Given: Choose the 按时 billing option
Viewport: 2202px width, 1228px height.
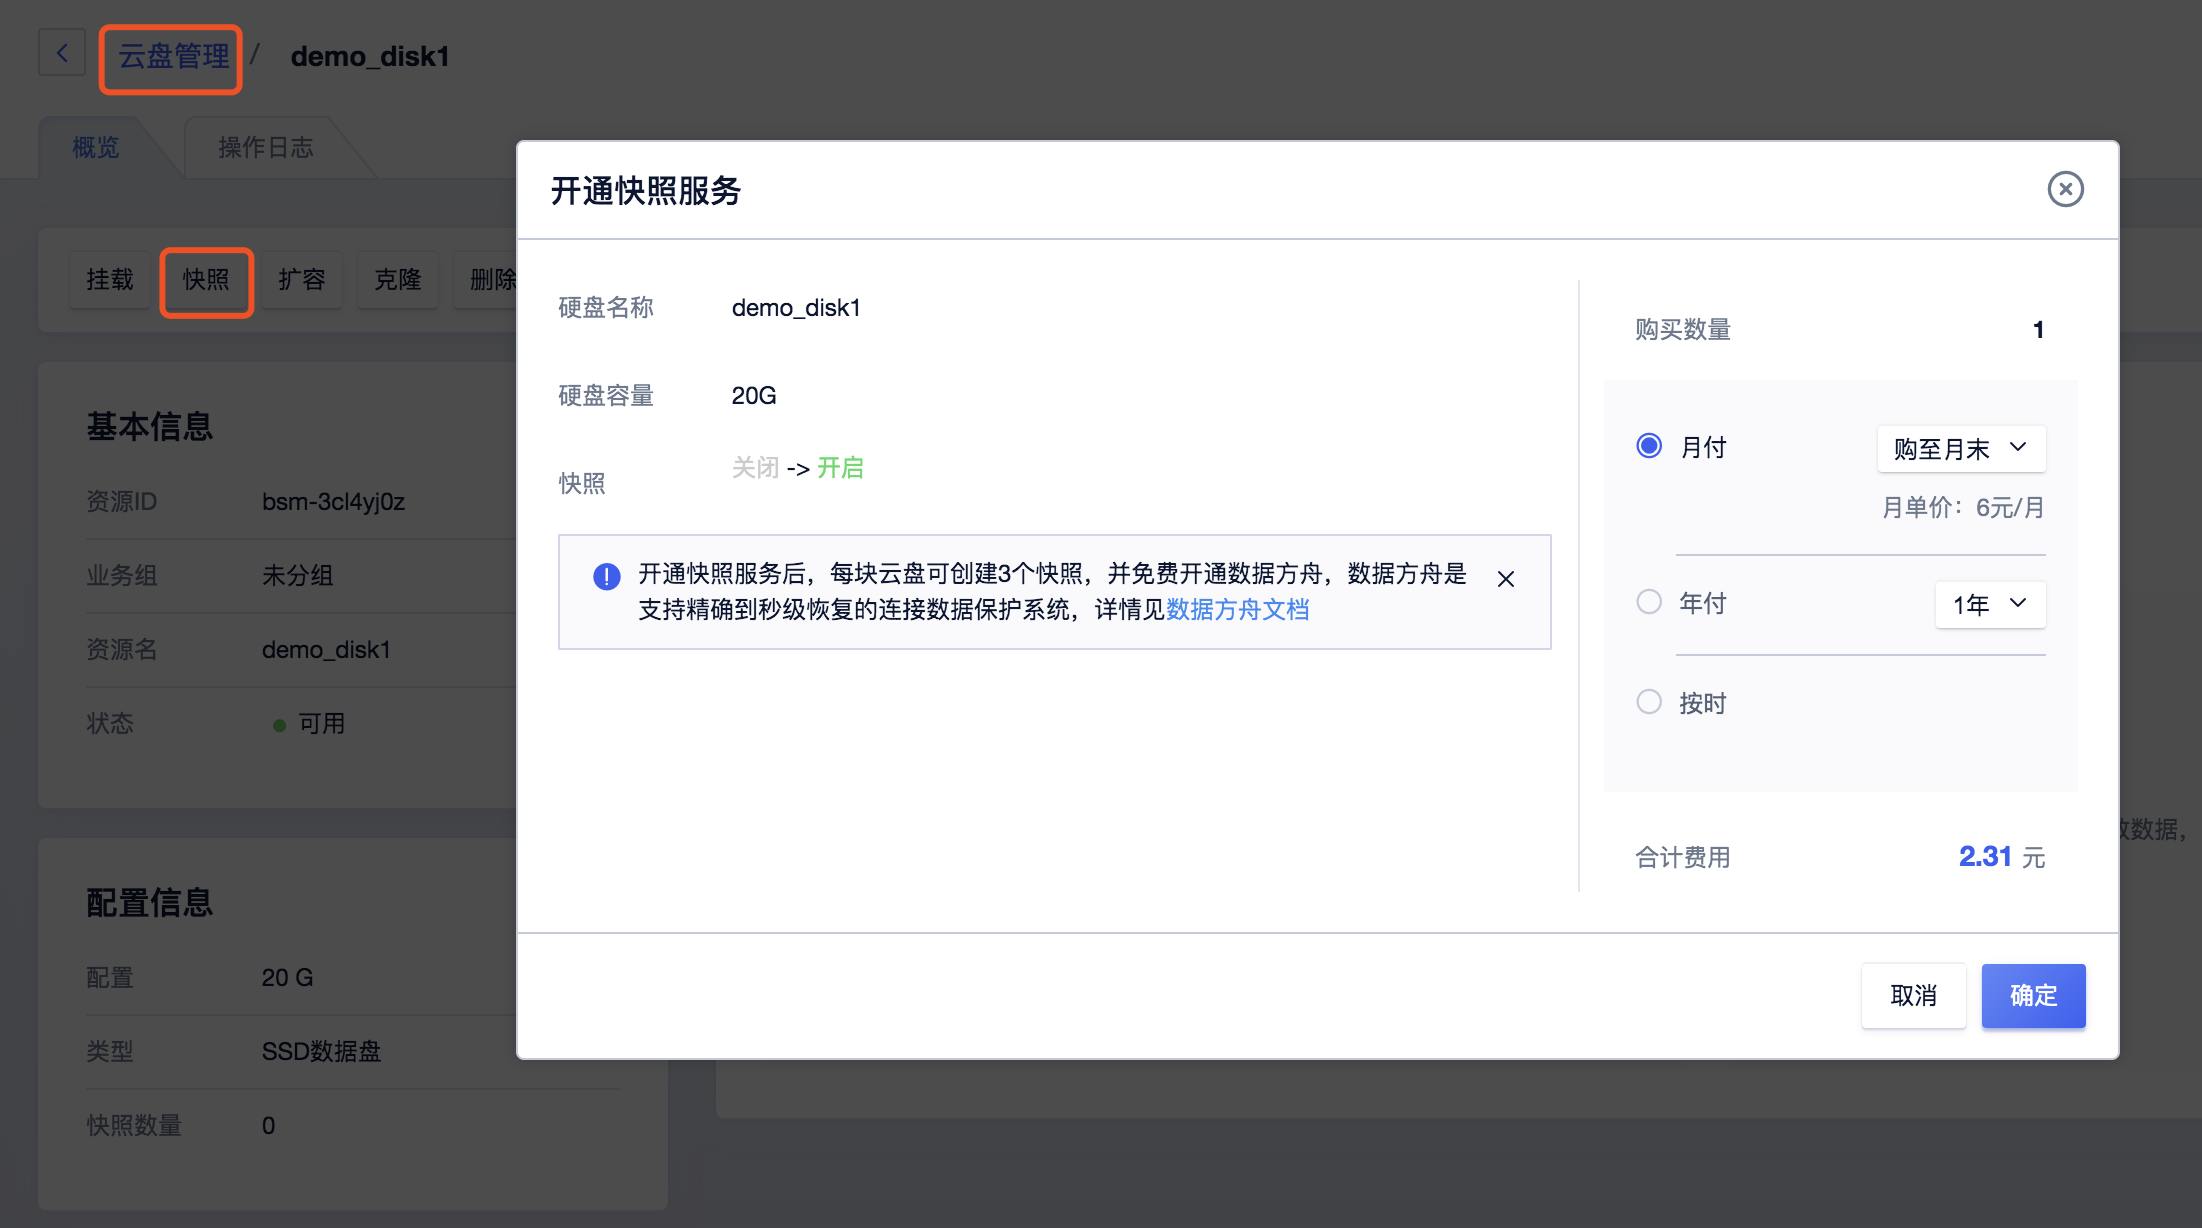Looking at the screenshot, I should click(1648, 702).
